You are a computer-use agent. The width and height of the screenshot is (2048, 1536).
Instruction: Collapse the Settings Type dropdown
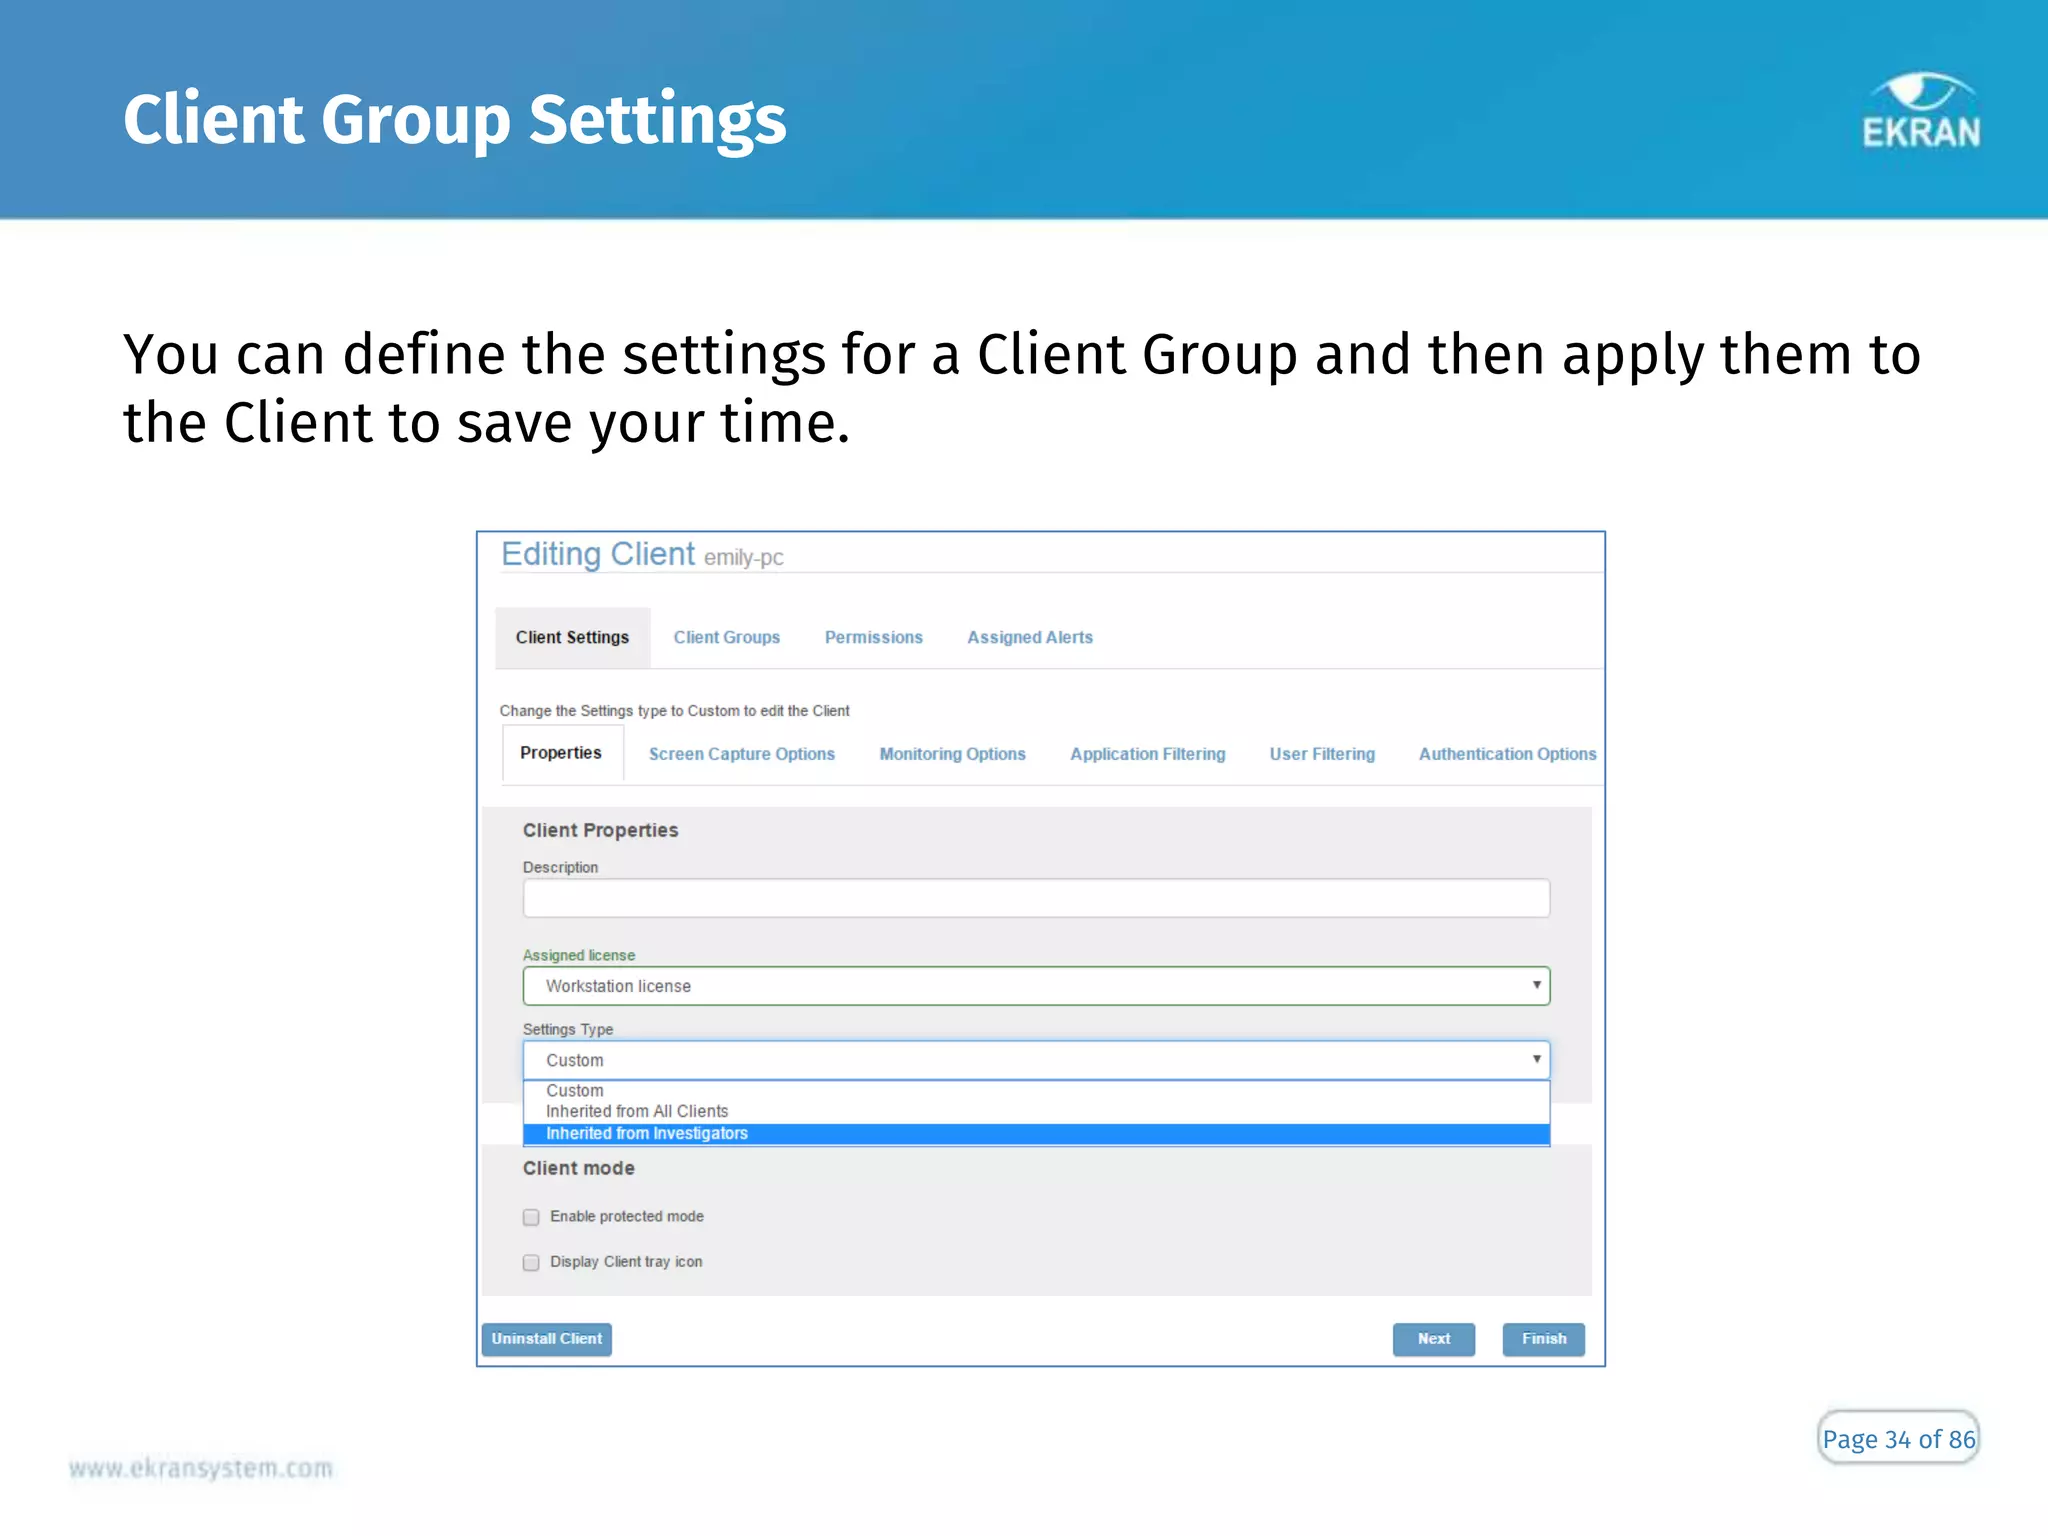pos(1036,1060)
